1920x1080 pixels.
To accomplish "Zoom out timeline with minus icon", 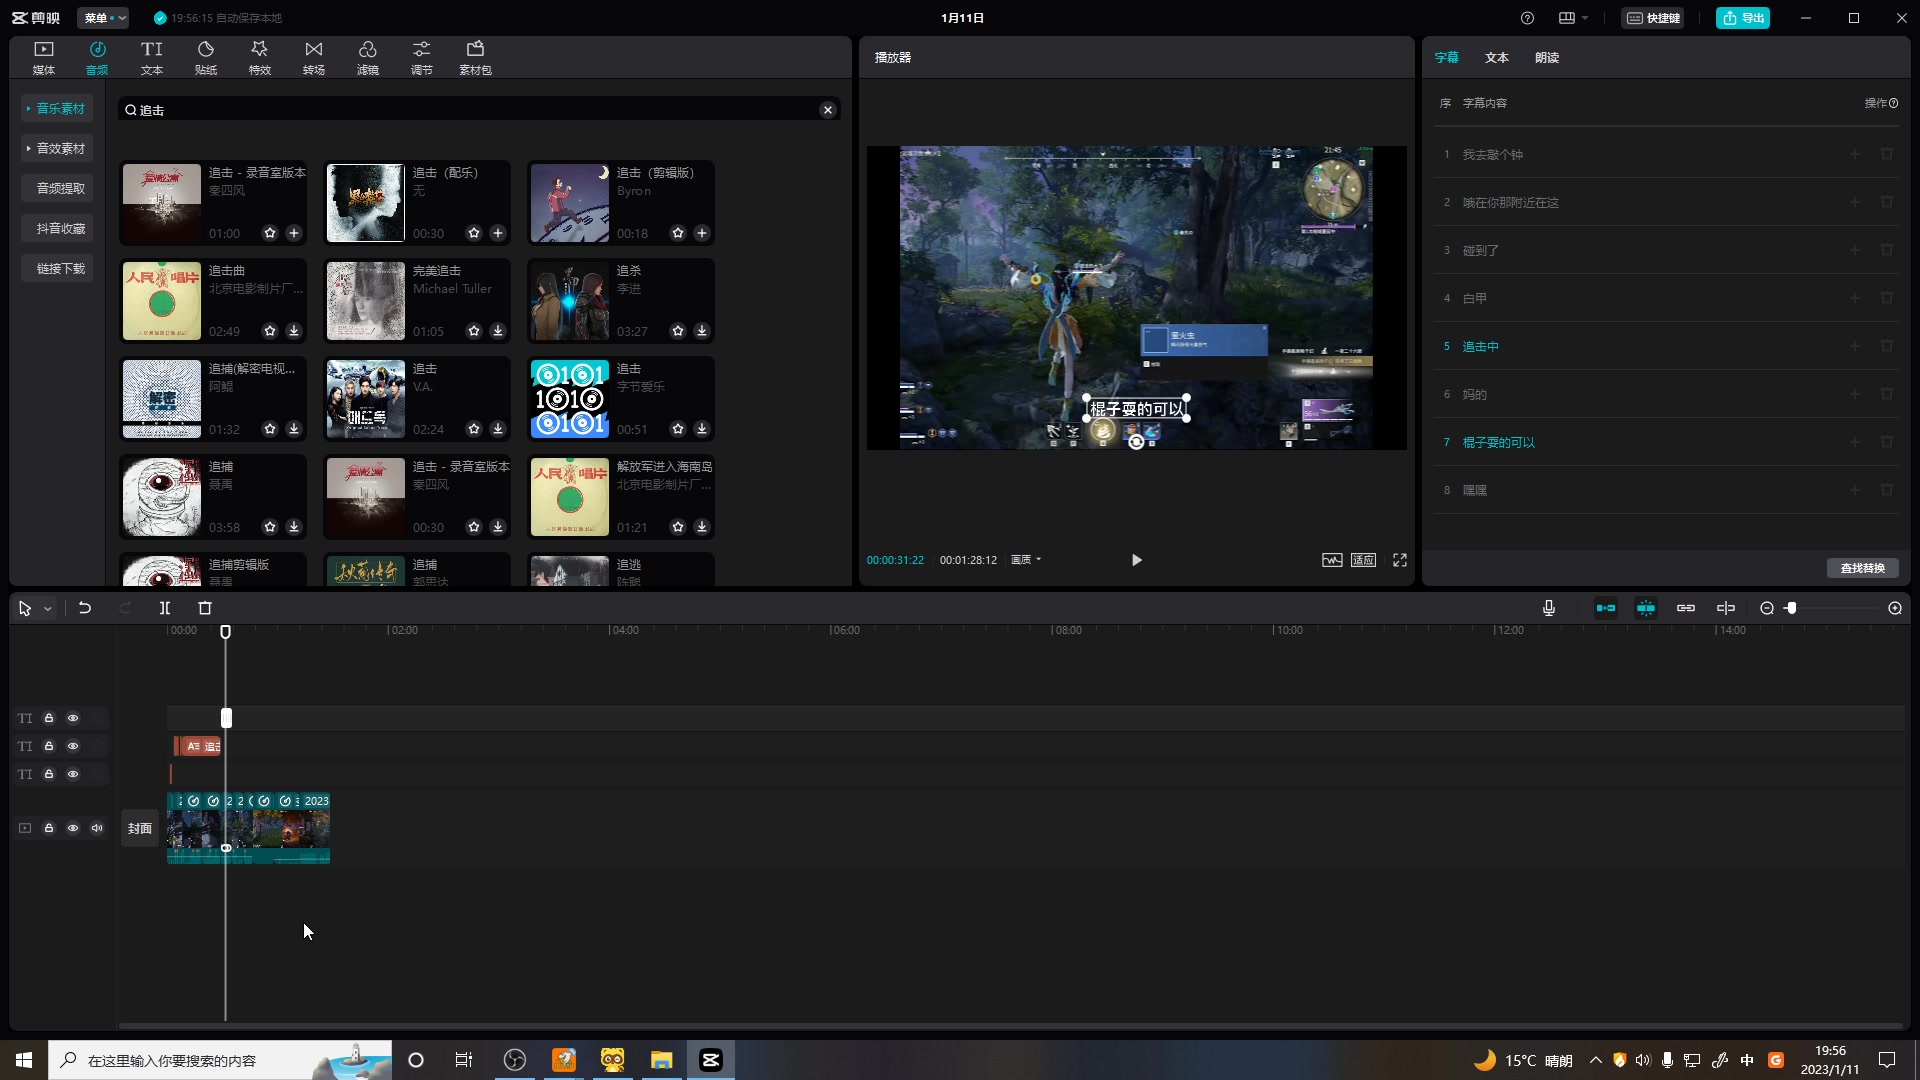I will [x=1767, y=608].
